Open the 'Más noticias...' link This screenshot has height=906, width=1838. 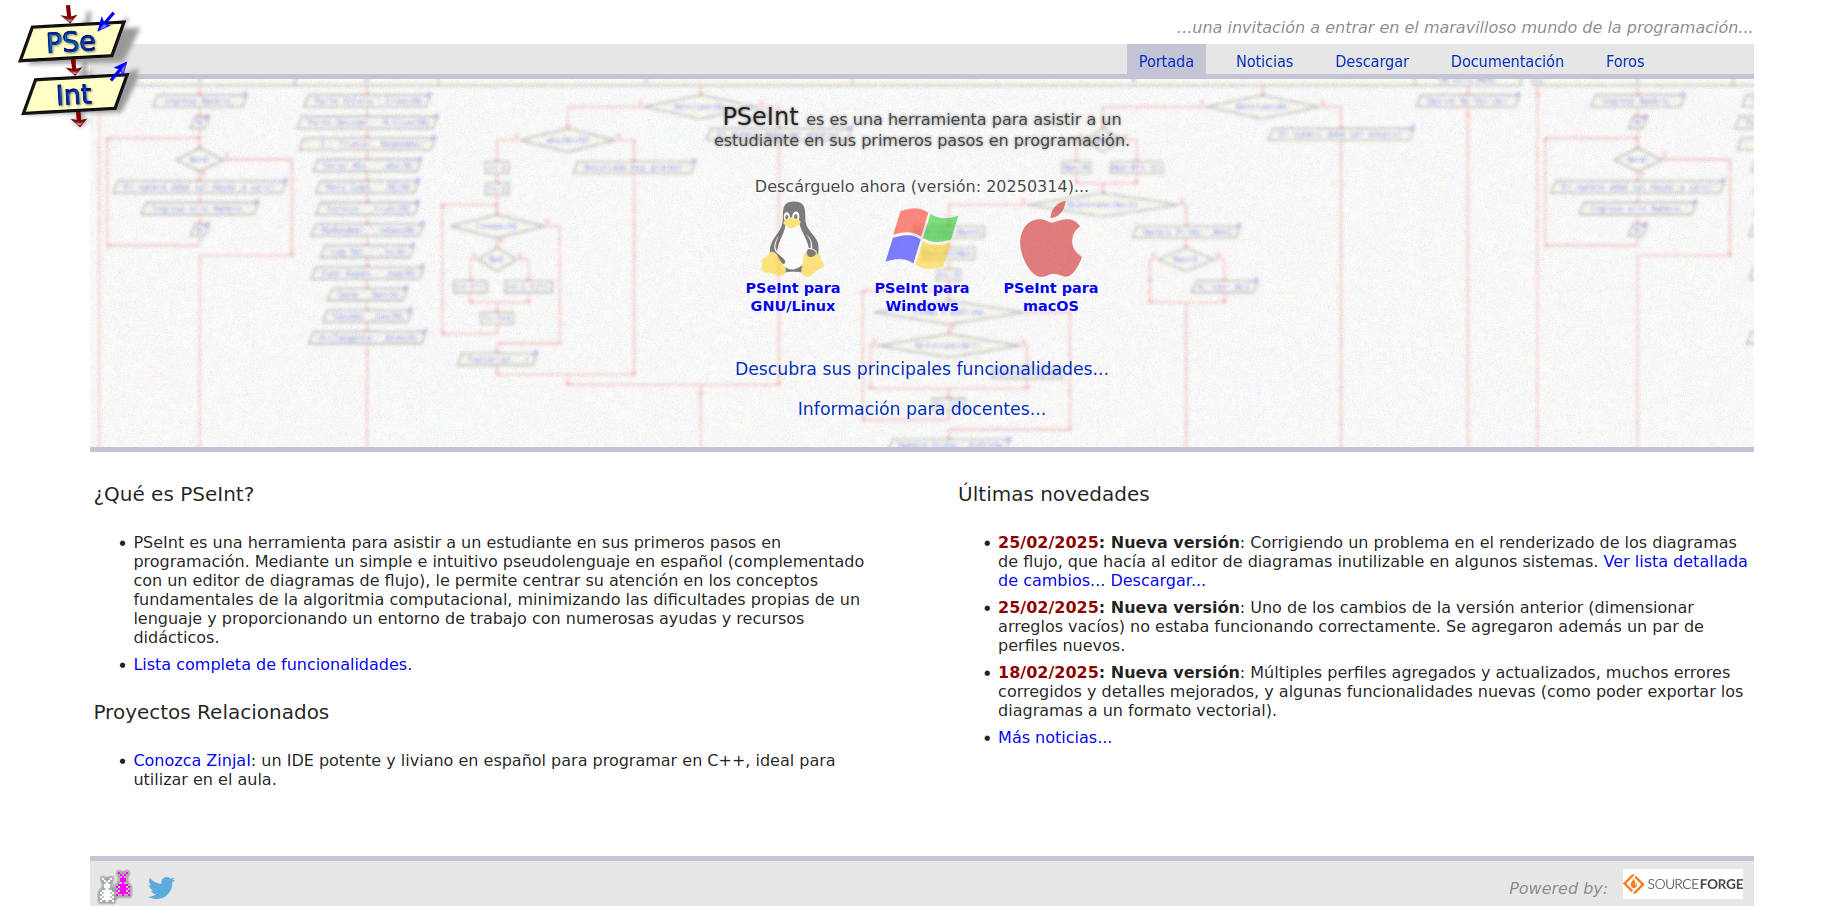click(1054, 737)
